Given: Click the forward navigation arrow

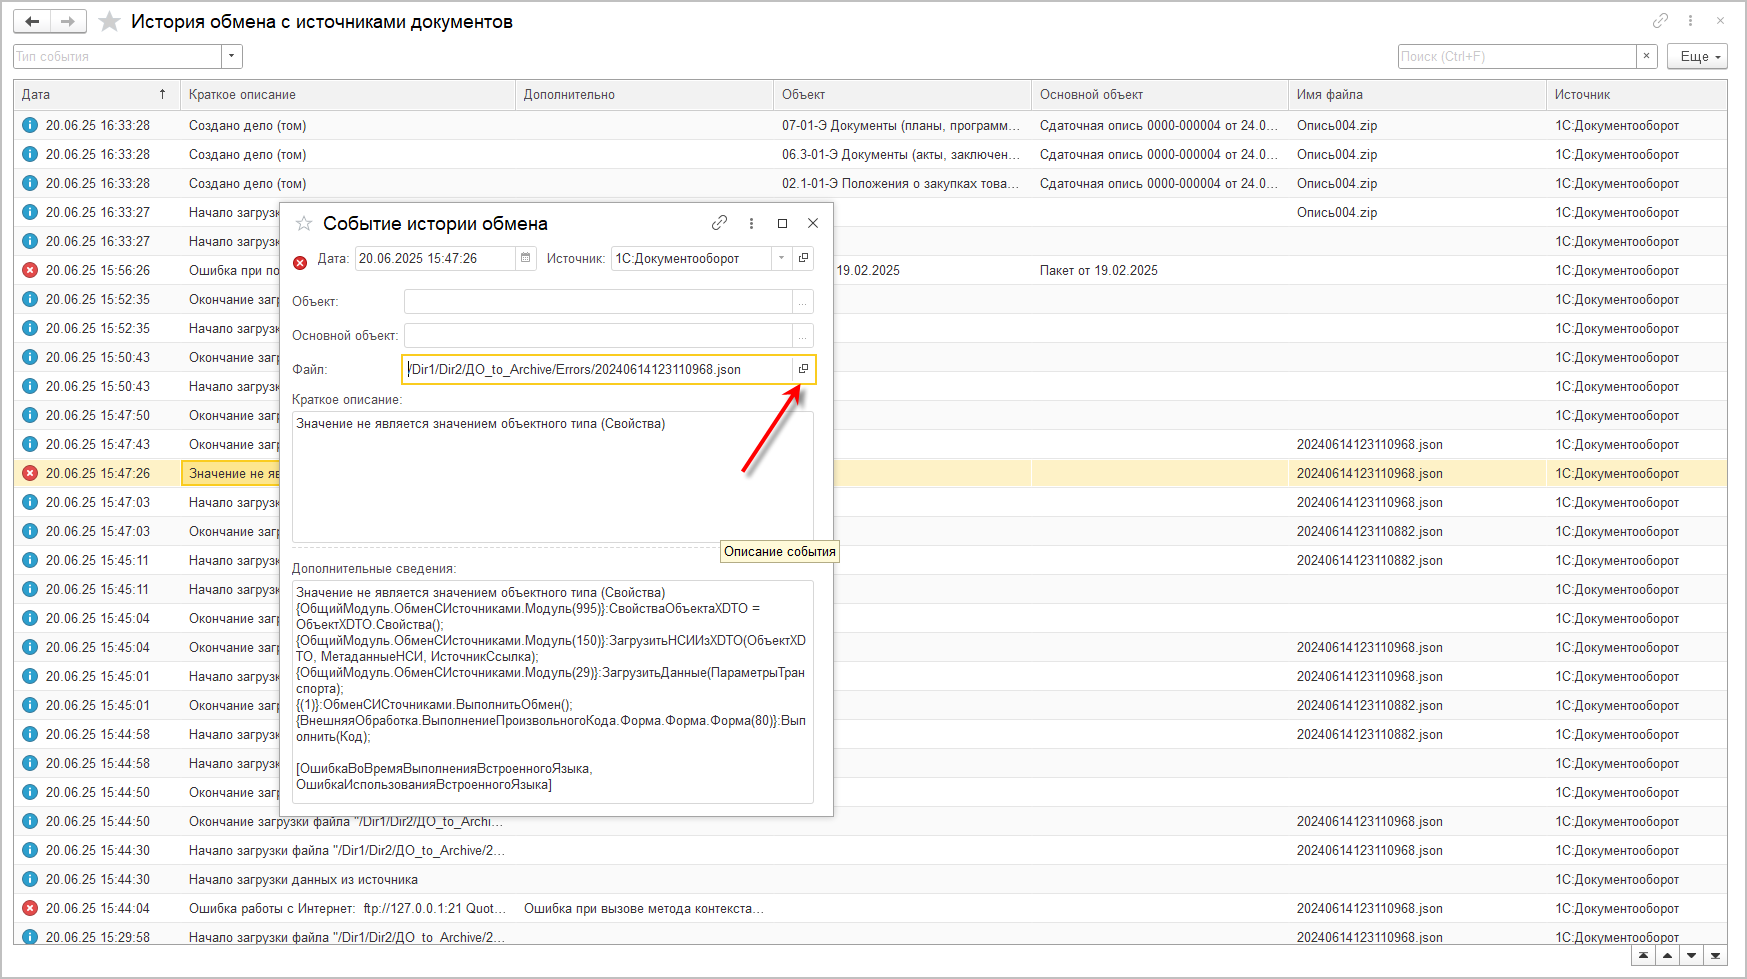Looking at the screenshot, I should coord(68,21).
